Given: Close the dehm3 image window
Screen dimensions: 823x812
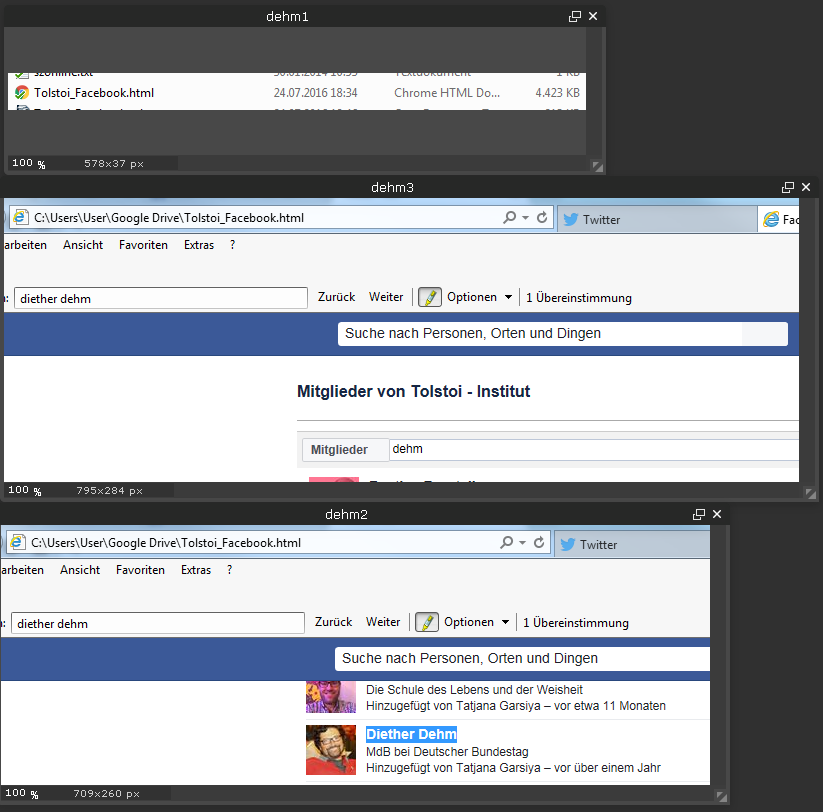Looking at the screenshot, I should pos(806,187).
